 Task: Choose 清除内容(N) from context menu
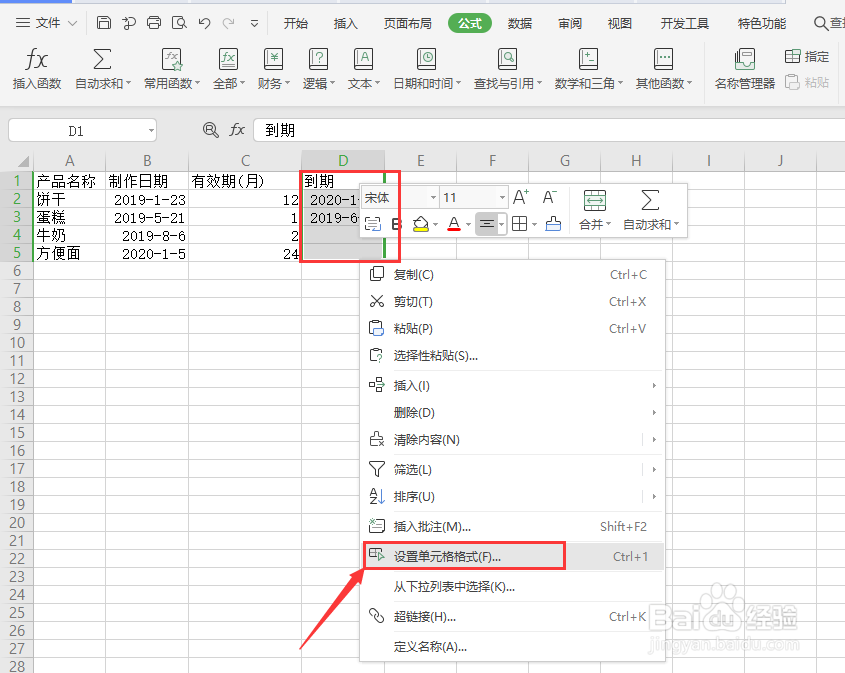click(512, 439)
